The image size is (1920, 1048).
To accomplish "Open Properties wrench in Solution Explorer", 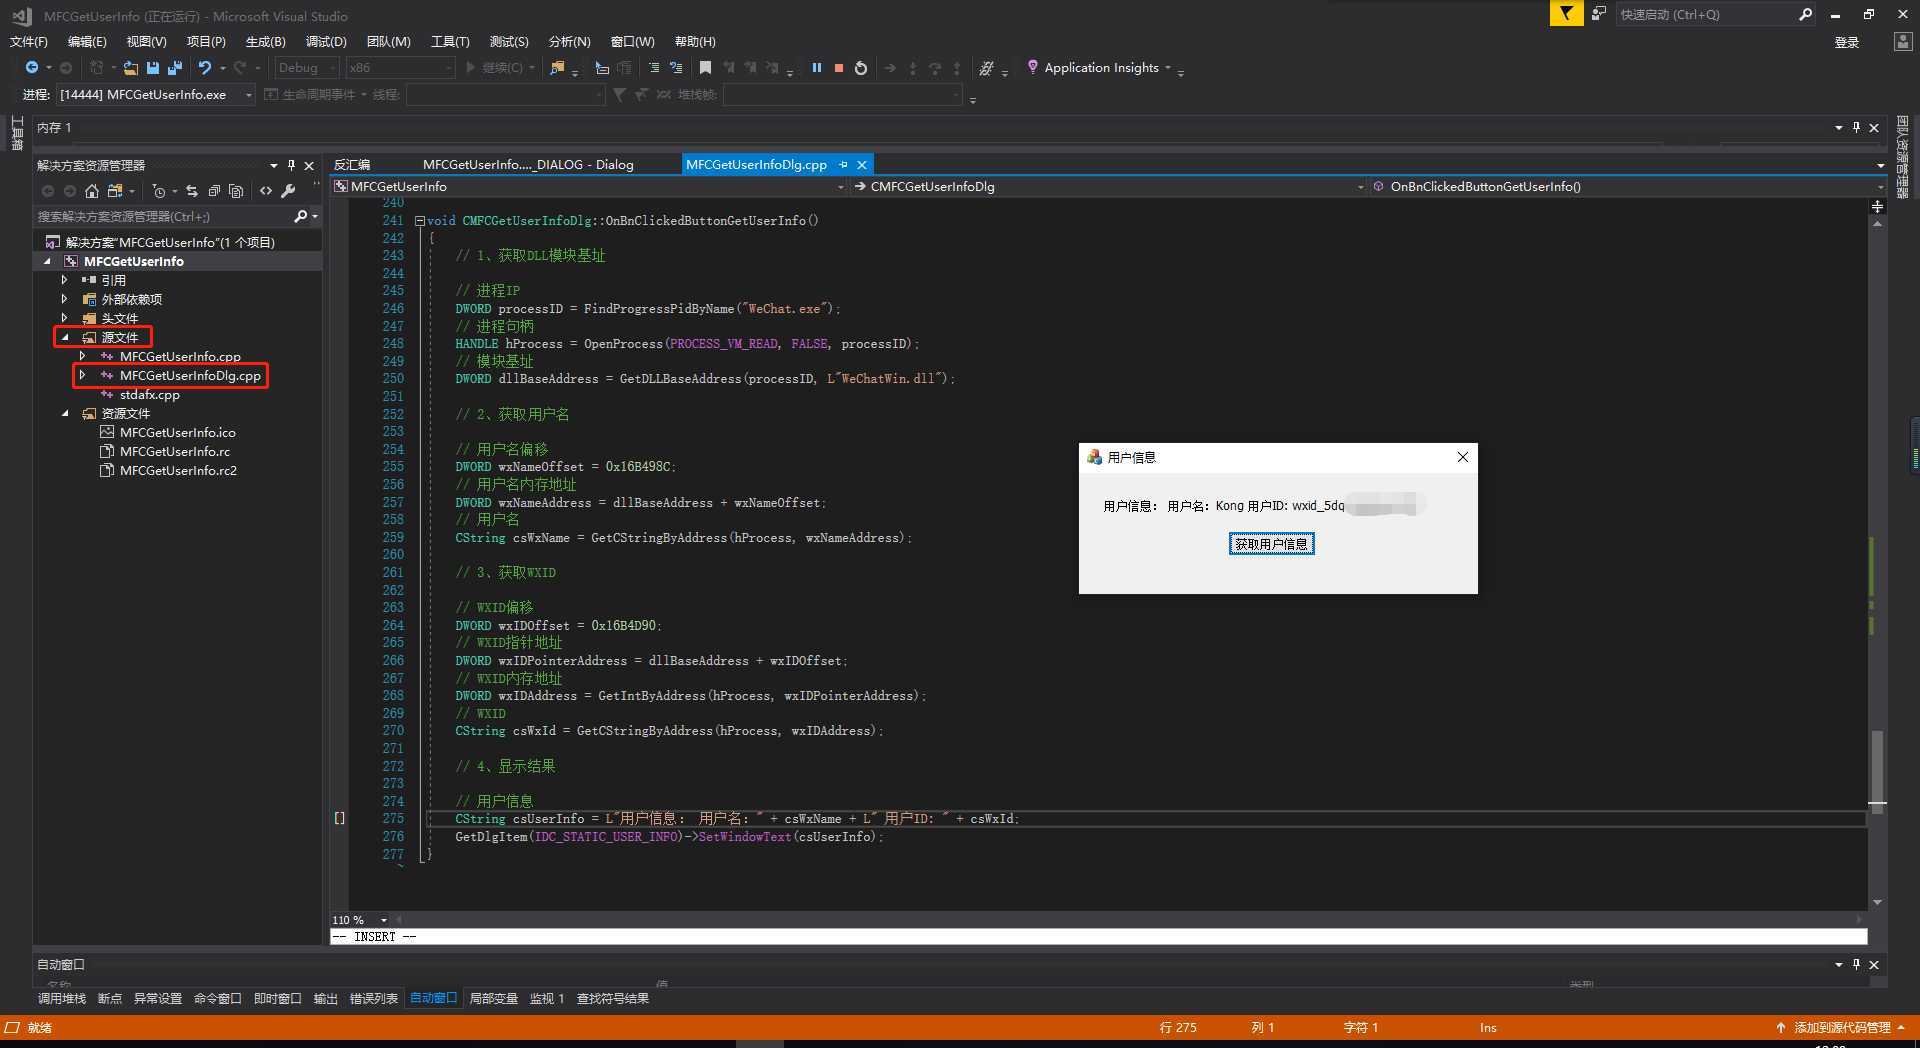I will [288, 190].
